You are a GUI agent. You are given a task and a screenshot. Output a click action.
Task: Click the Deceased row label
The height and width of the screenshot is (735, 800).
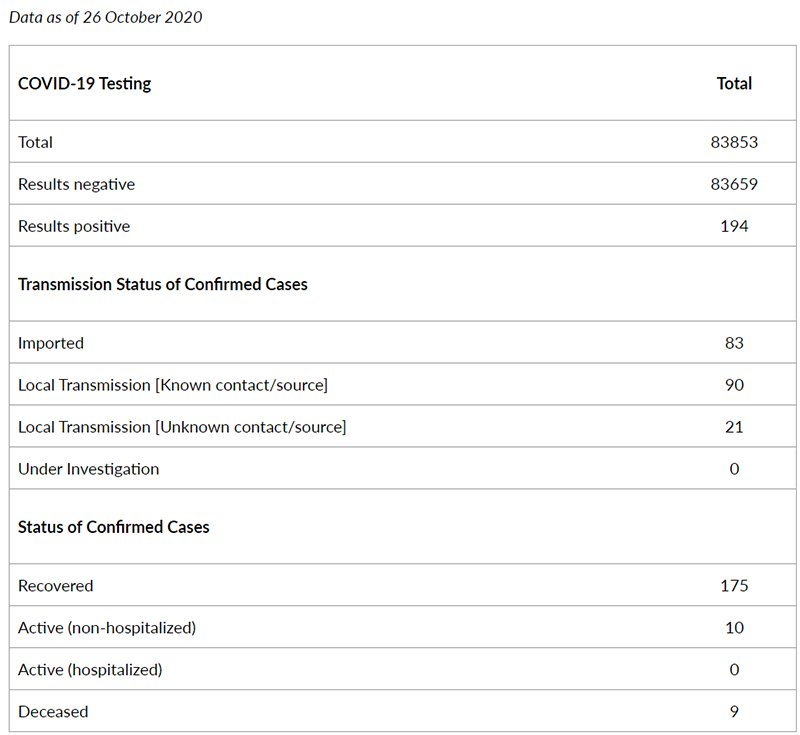pyautogui.click(x=53, y=712)
